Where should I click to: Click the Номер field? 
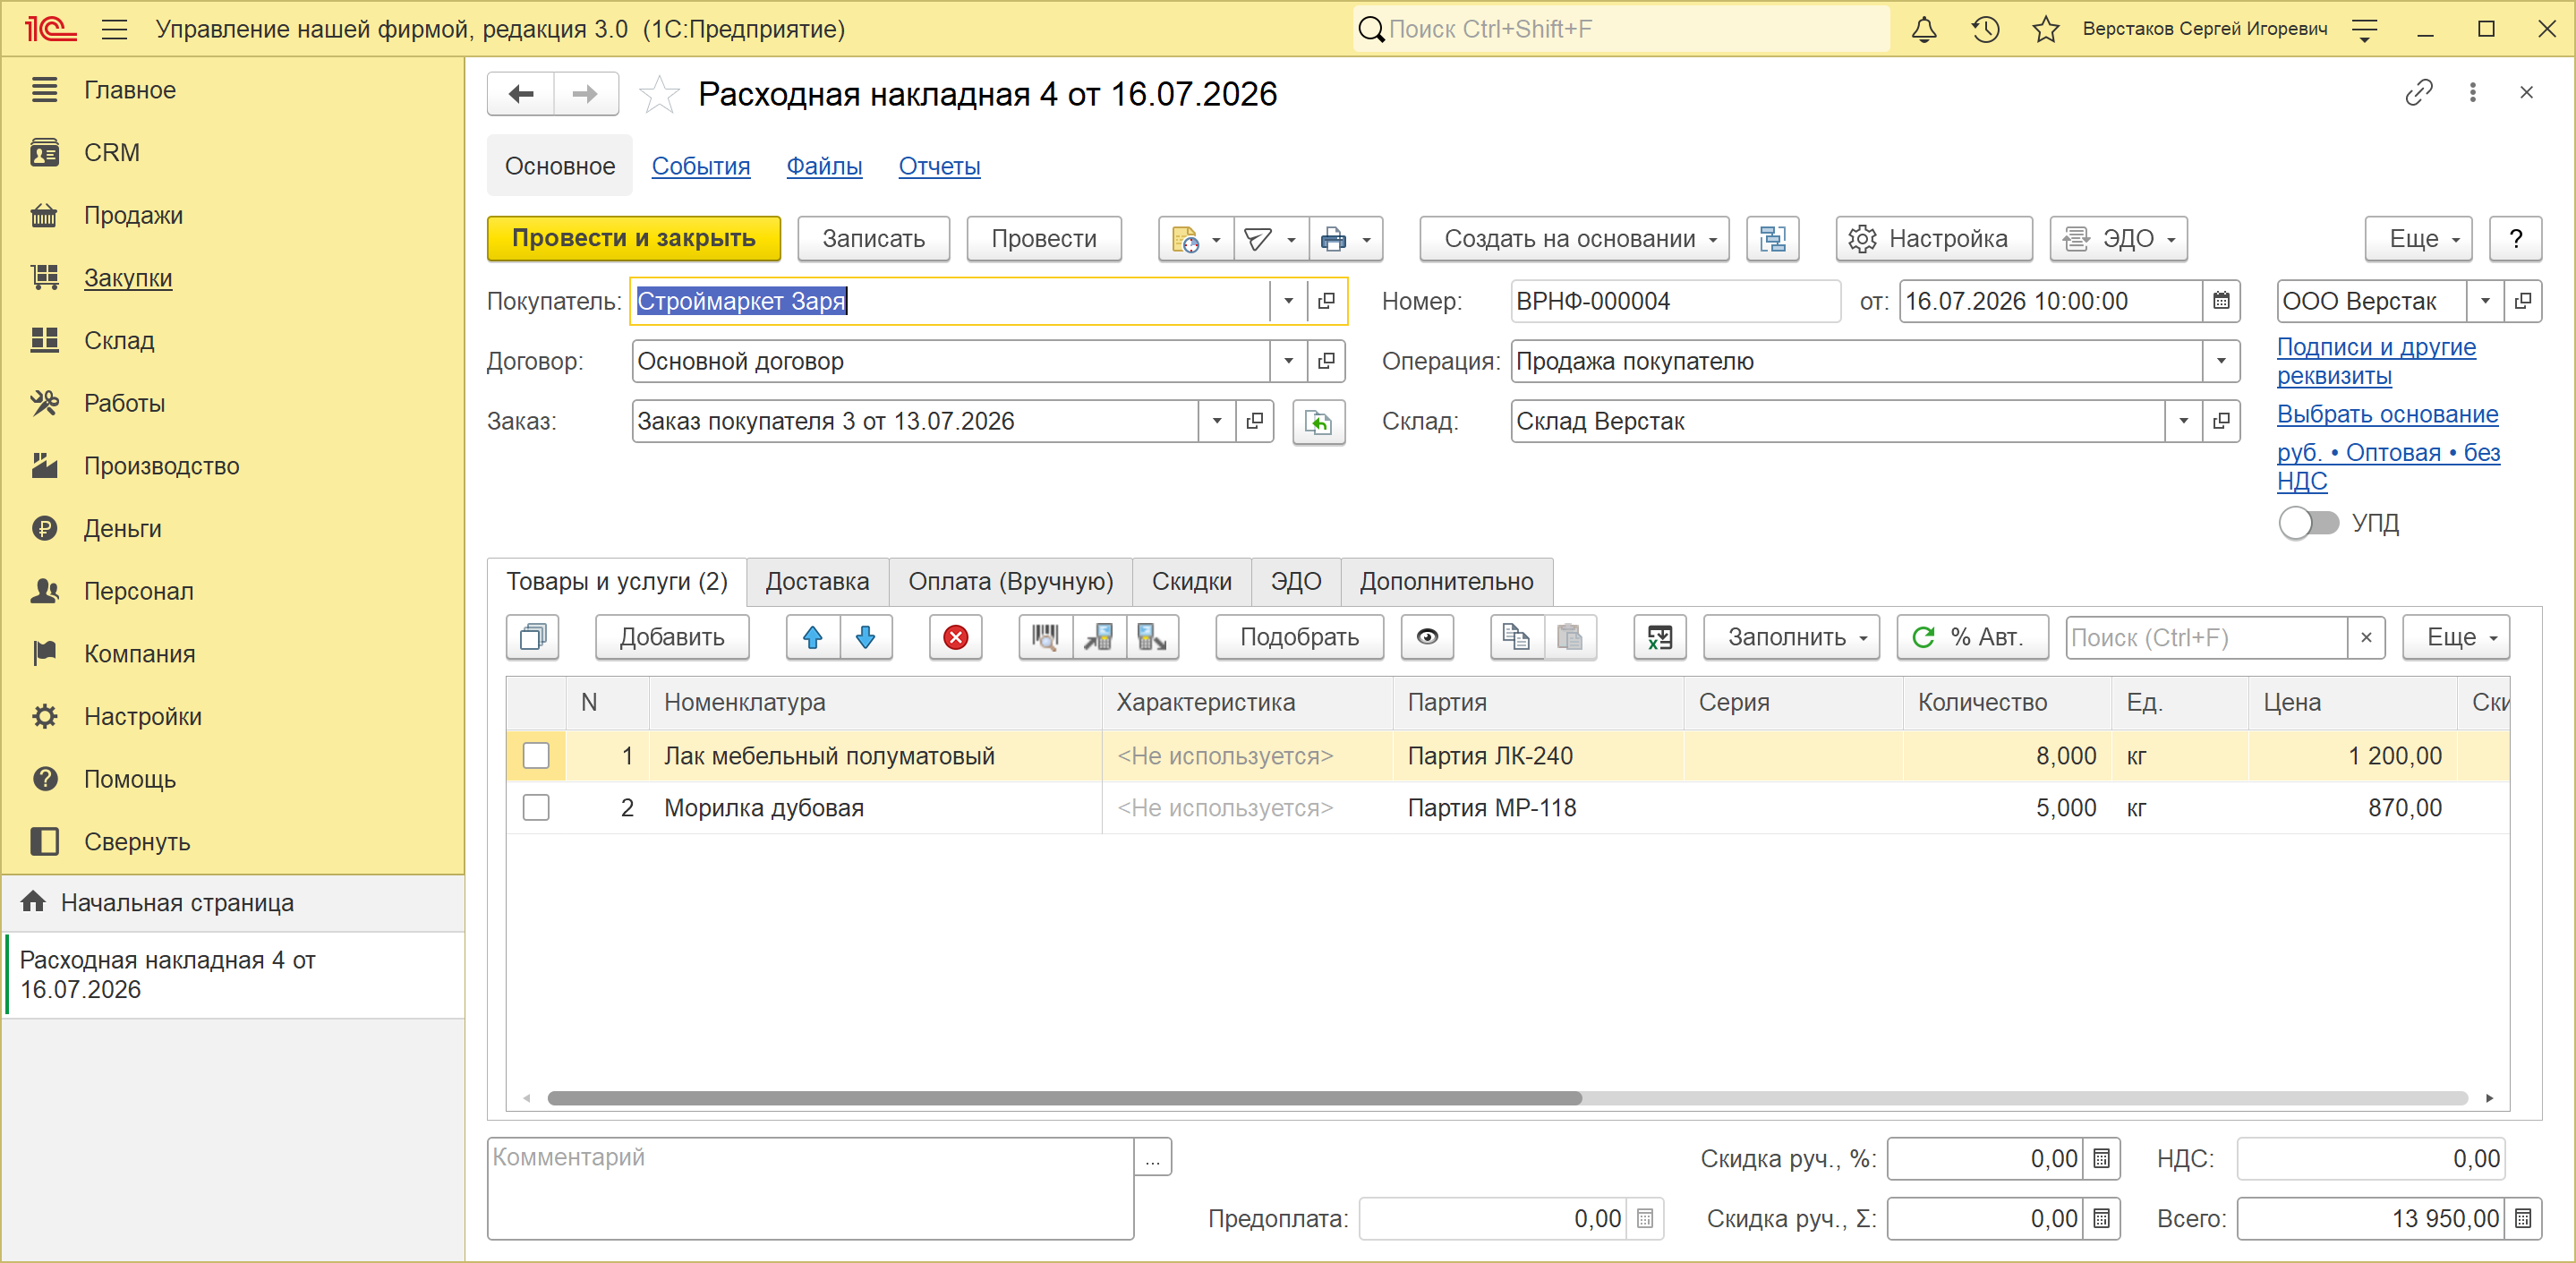tap(1674, 301)
